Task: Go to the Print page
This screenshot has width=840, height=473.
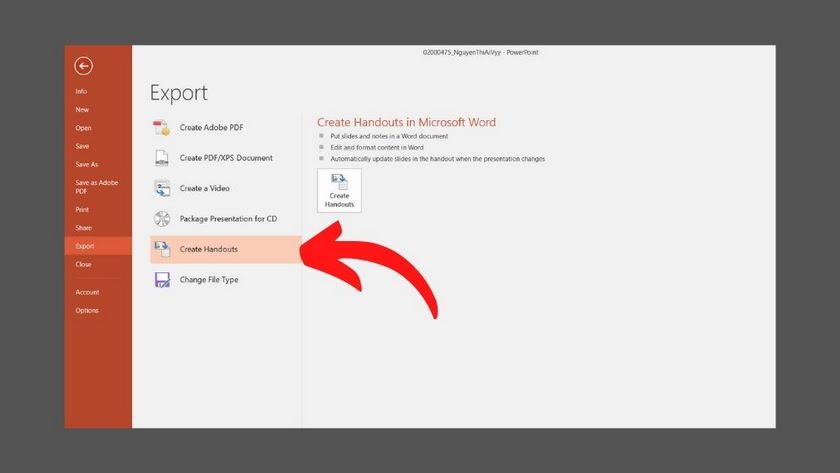Action: pyautogui.click(x=82, y=209)
